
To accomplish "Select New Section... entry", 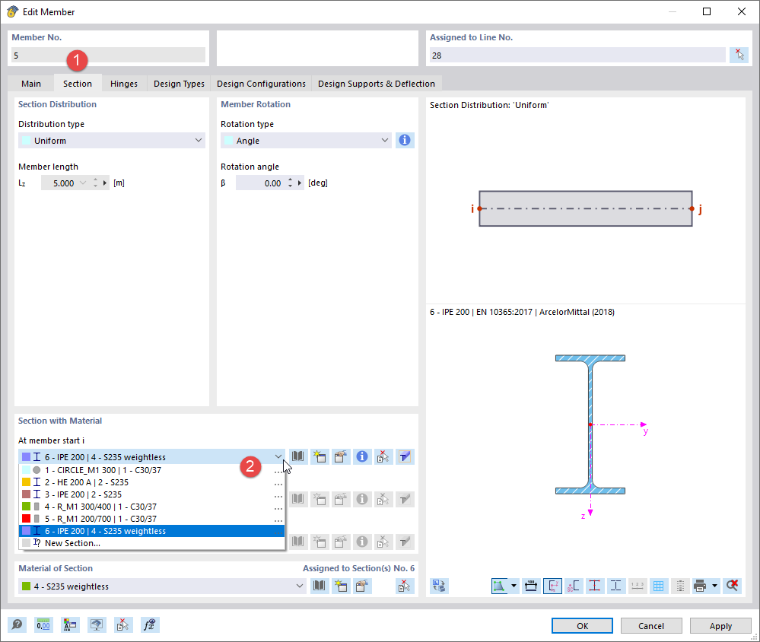I will tap(152, 543).
